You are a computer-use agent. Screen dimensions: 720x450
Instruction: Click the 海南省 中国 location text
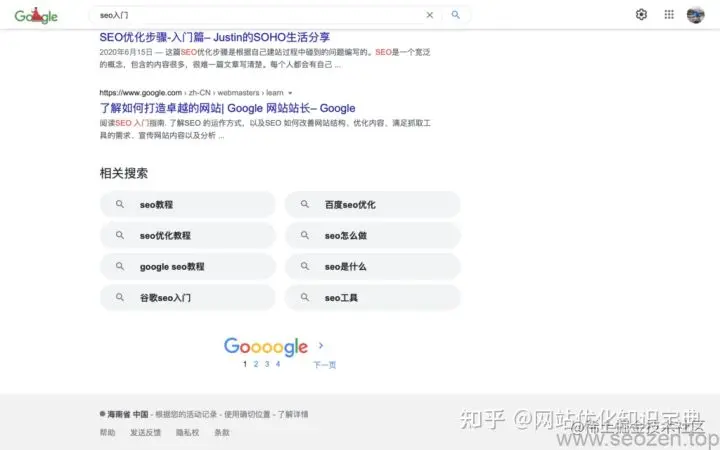(x=128, y=415)
